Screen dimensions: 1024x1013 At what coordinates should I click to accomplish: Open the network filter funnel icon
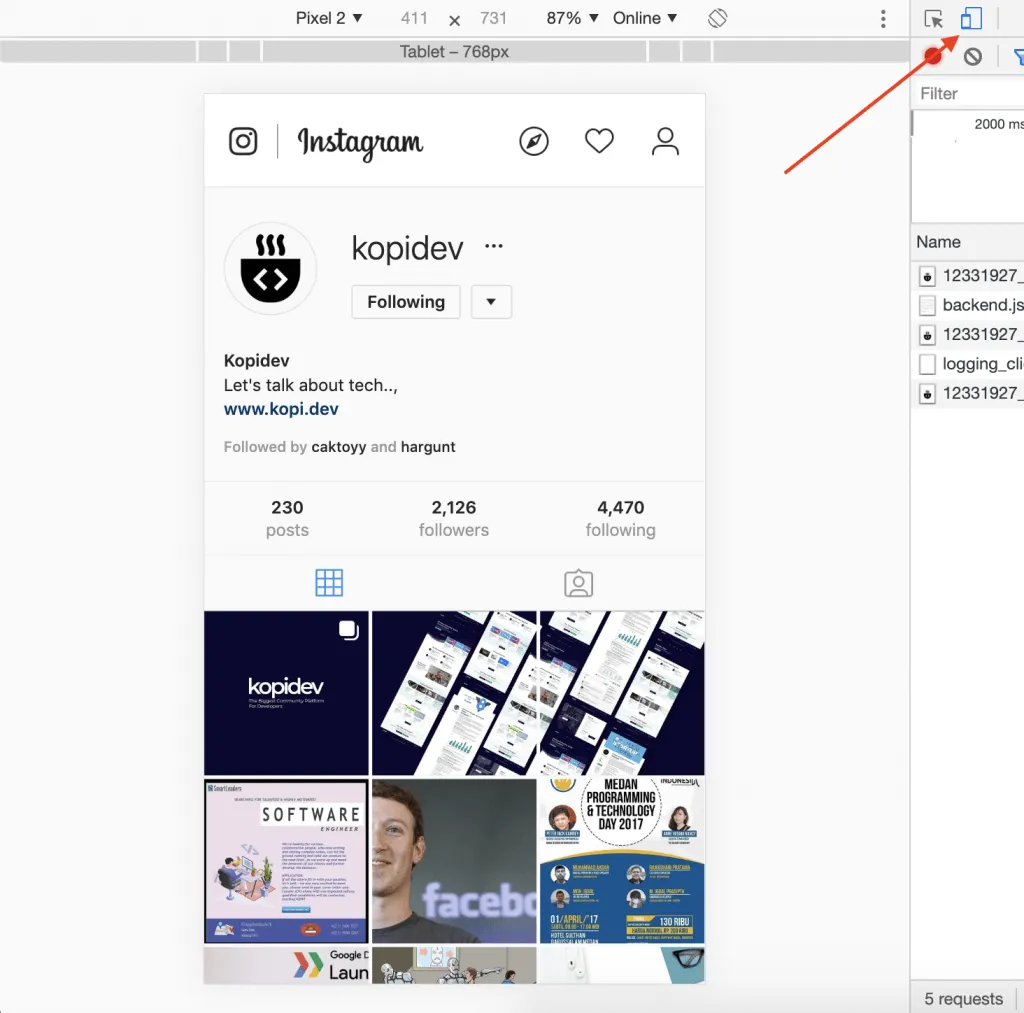[1017, 57]
